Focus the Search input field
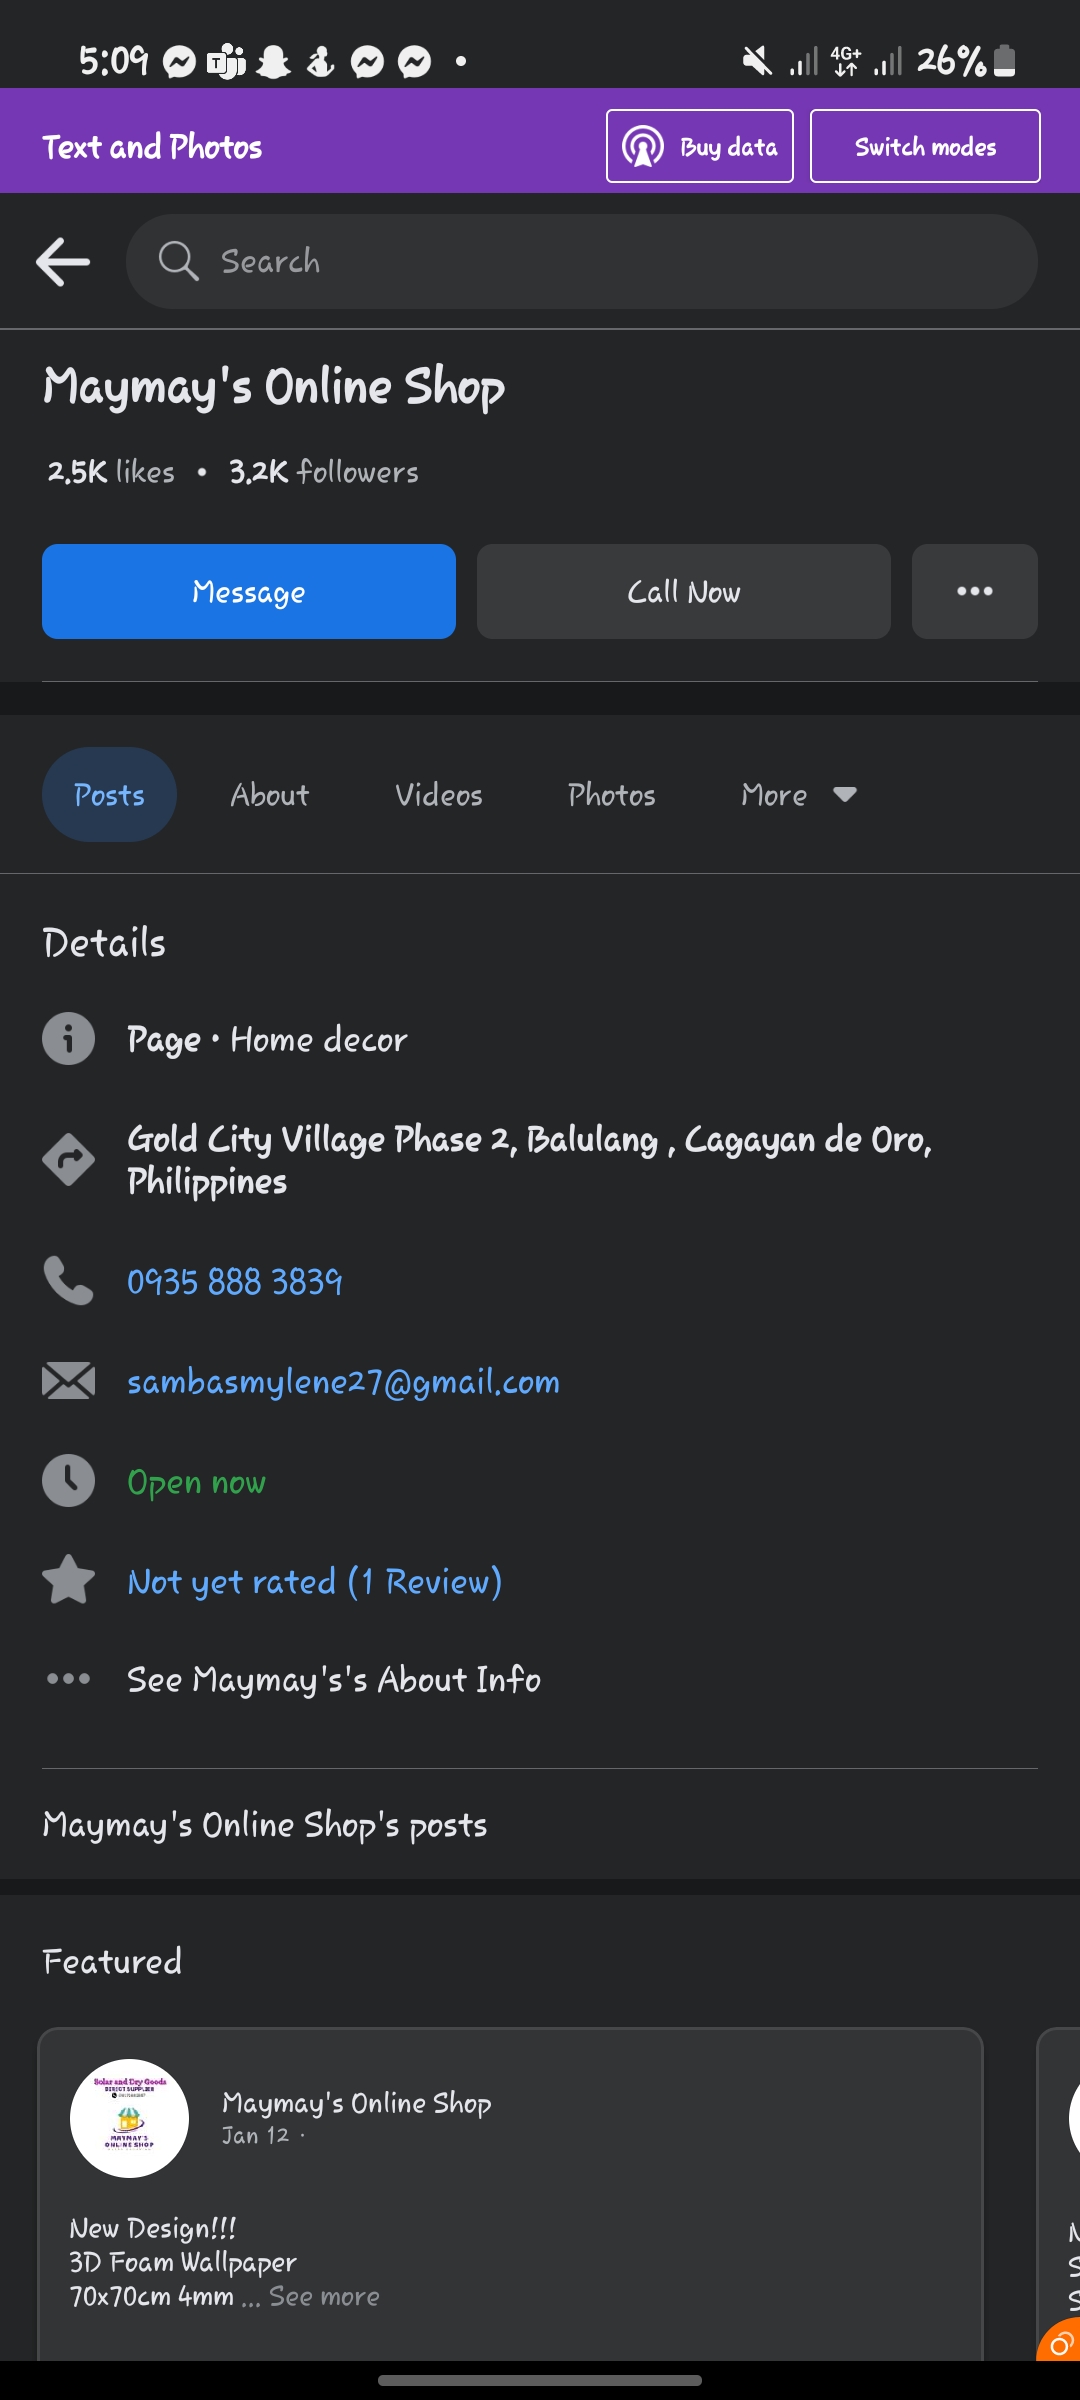Screen dimensions: 1080x2400 (x=600, y=262)
